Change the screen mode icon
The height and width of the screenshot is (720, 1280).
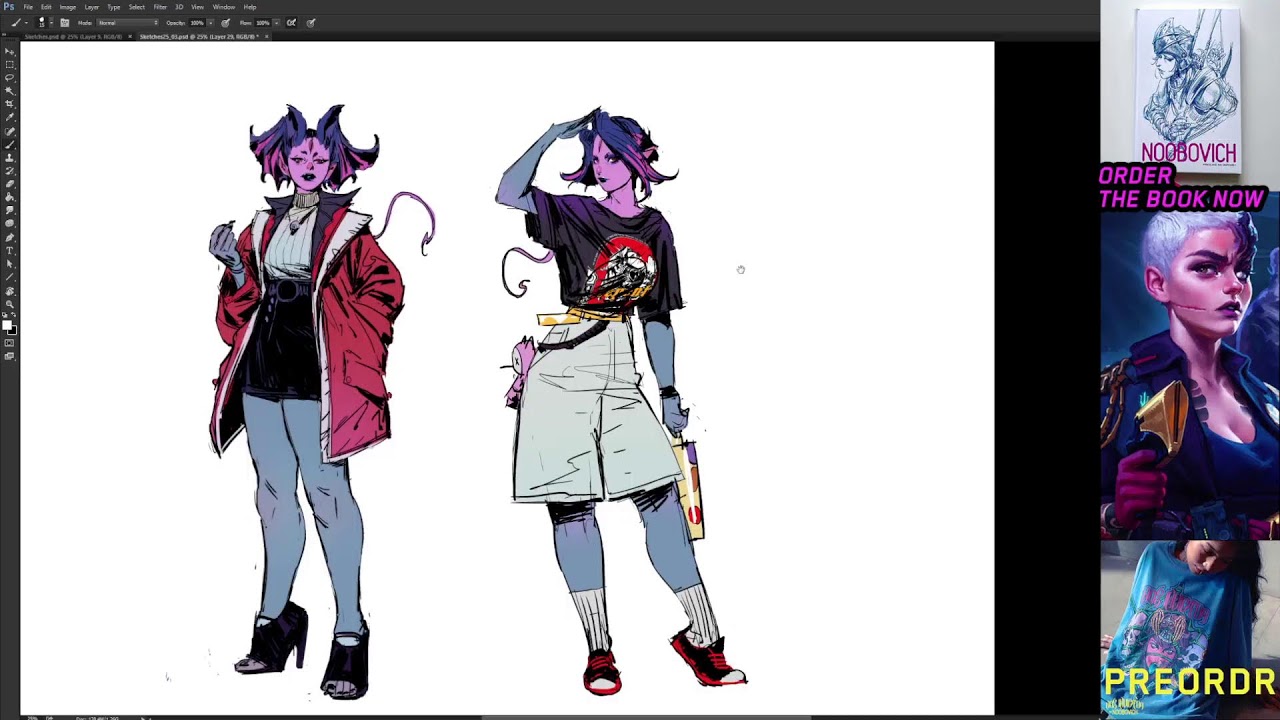click(x=10, y=355)
